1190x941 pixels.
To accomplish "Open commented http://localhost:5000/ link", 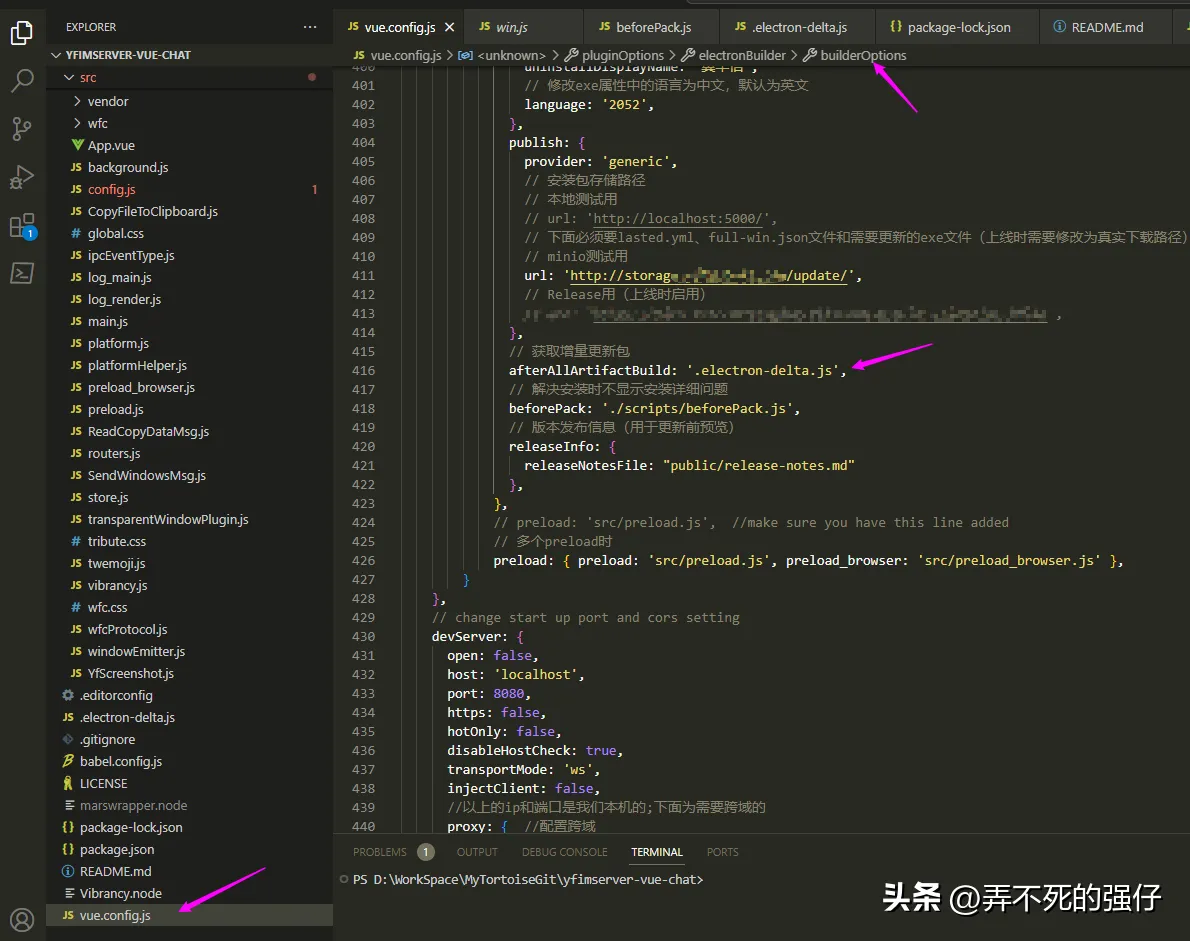I will click(x=678, y=219).
